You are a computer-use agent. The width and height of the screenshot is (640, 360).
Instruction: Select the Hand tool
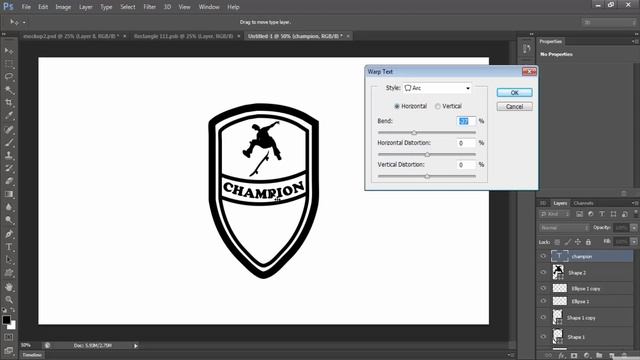(x=9, y=287)
